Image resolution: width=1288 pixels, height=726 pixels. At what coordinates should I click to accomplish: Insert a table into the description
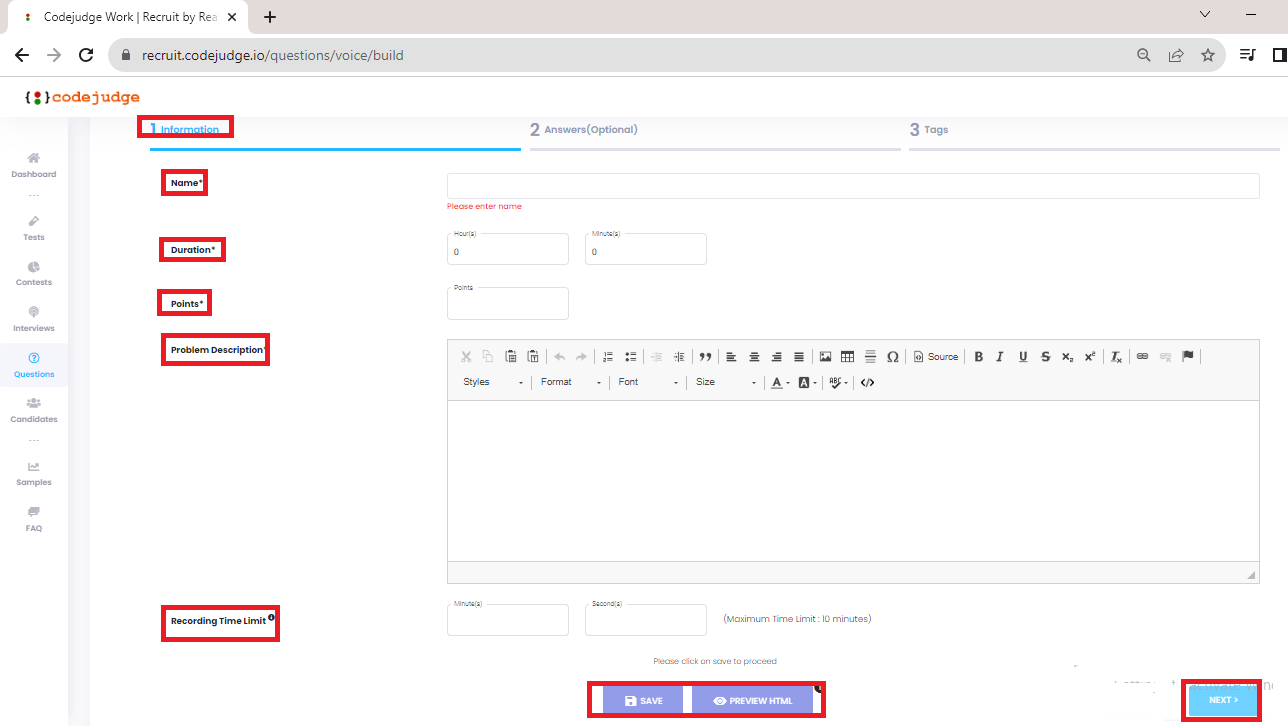tap(848, 357)
